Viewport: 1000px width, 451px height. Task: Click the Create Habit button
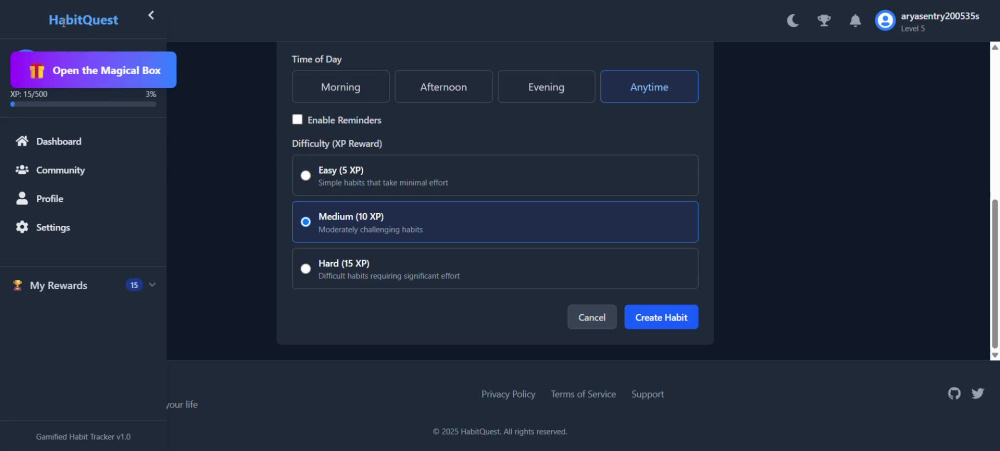[661, 317]
